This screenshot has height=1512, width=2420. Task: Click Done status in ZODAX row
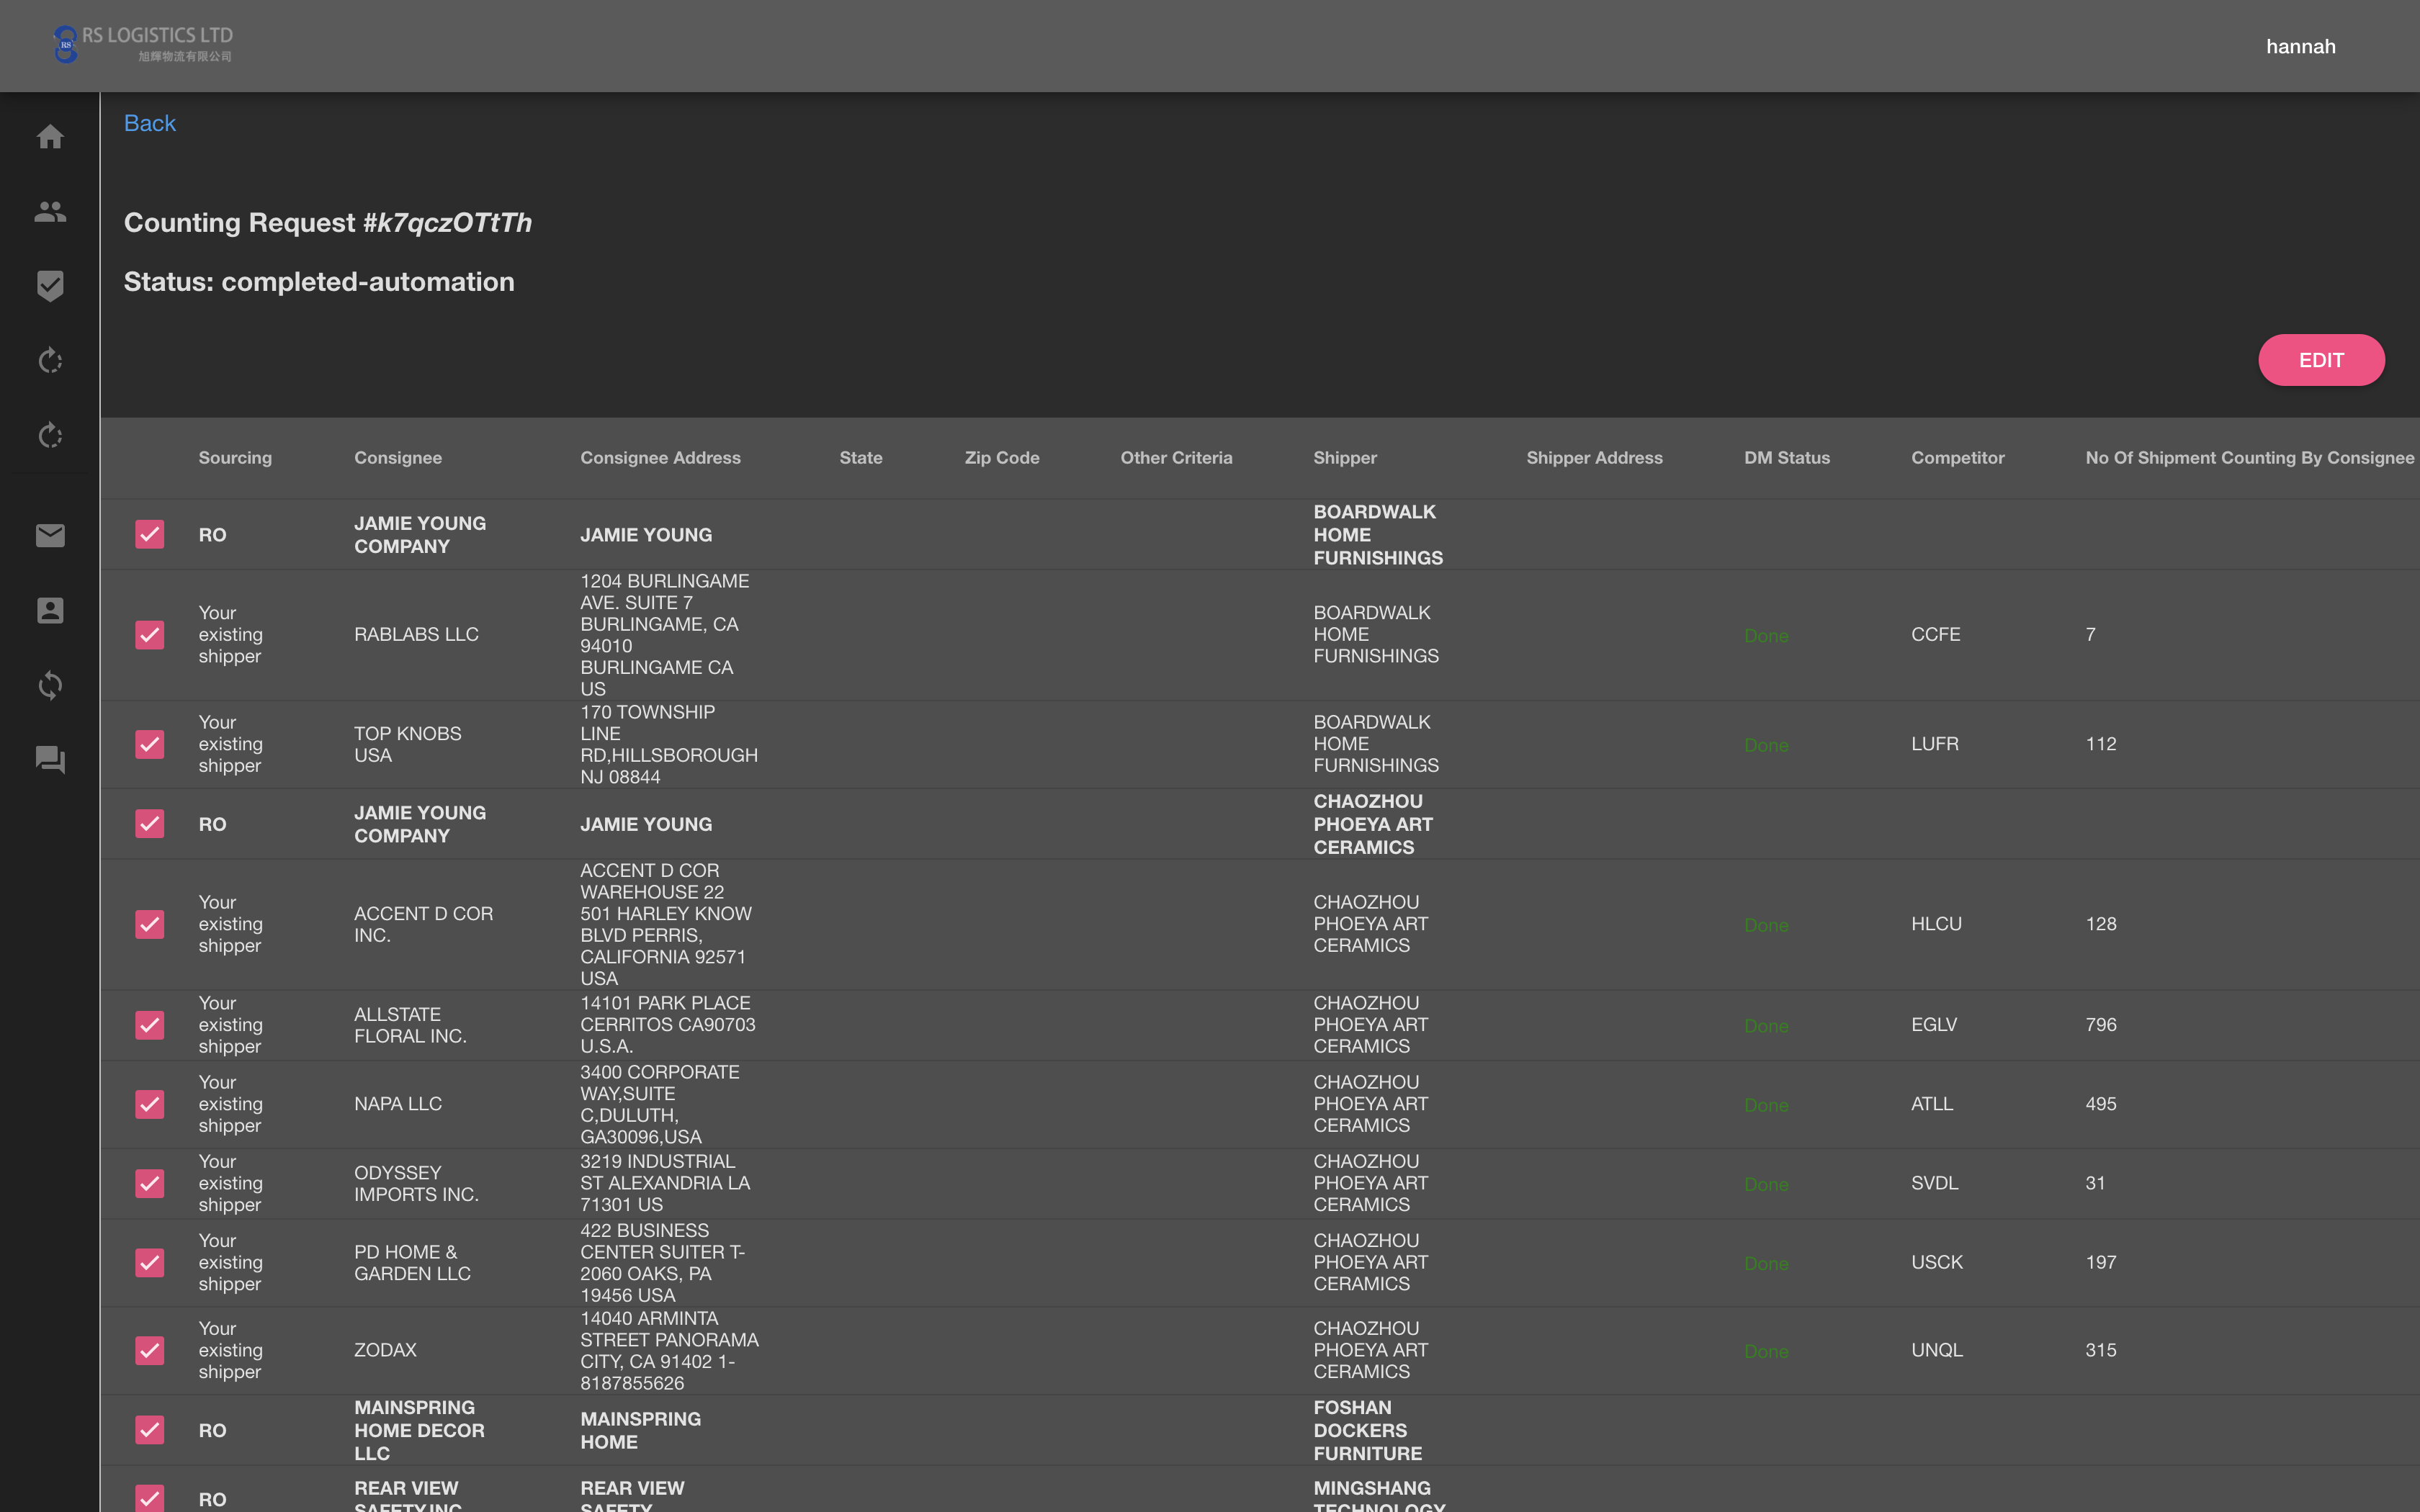pyautogui.click(x=1766, y=1351)
